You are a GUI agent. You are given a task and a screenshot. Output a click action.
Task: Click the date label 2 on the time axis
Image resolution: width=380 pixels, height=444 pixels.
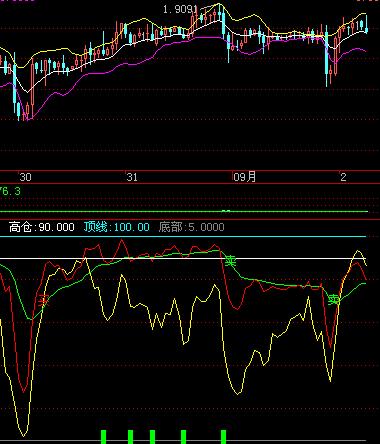pos(343,177)
